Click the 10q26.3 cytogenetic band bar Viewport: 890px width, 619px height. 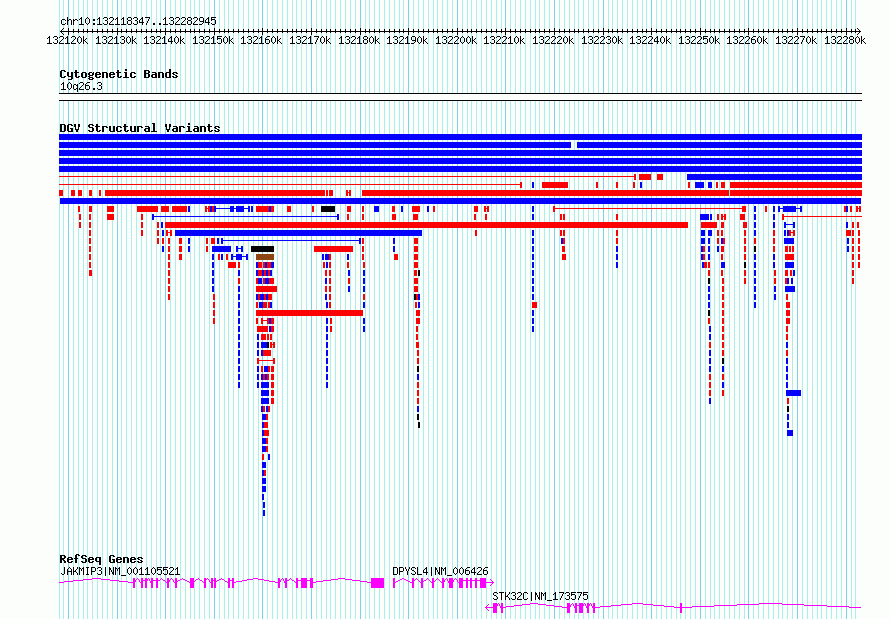[x=460, y=97]
